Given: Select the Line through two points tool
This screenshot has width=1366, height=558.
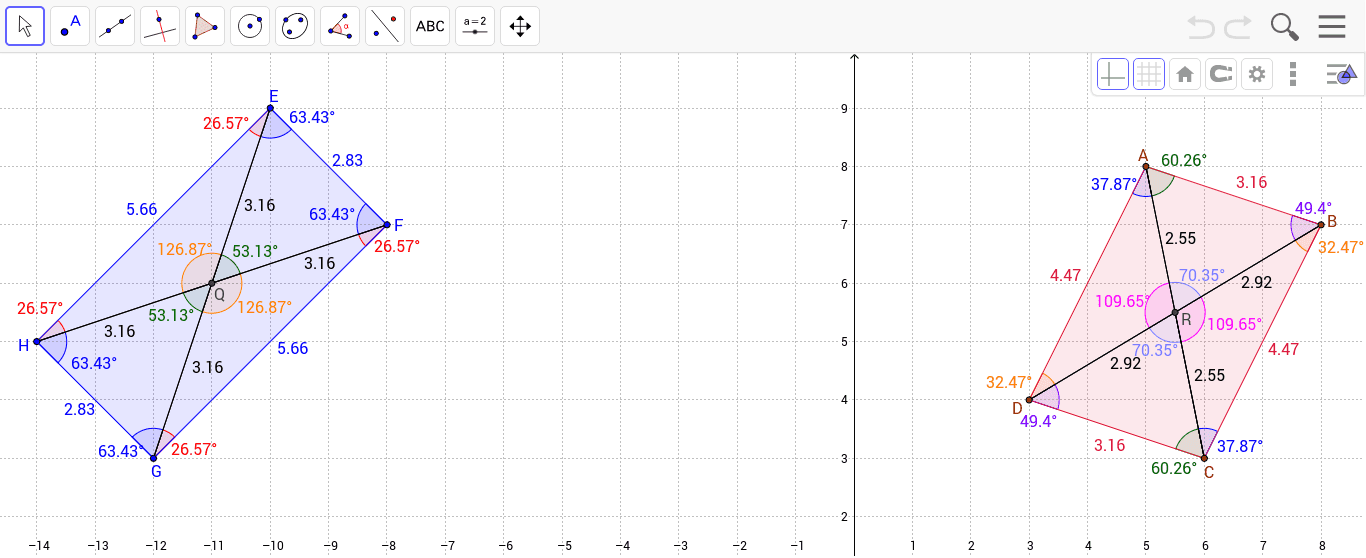Looking at the screenshot, I should (x=115, y=26).
